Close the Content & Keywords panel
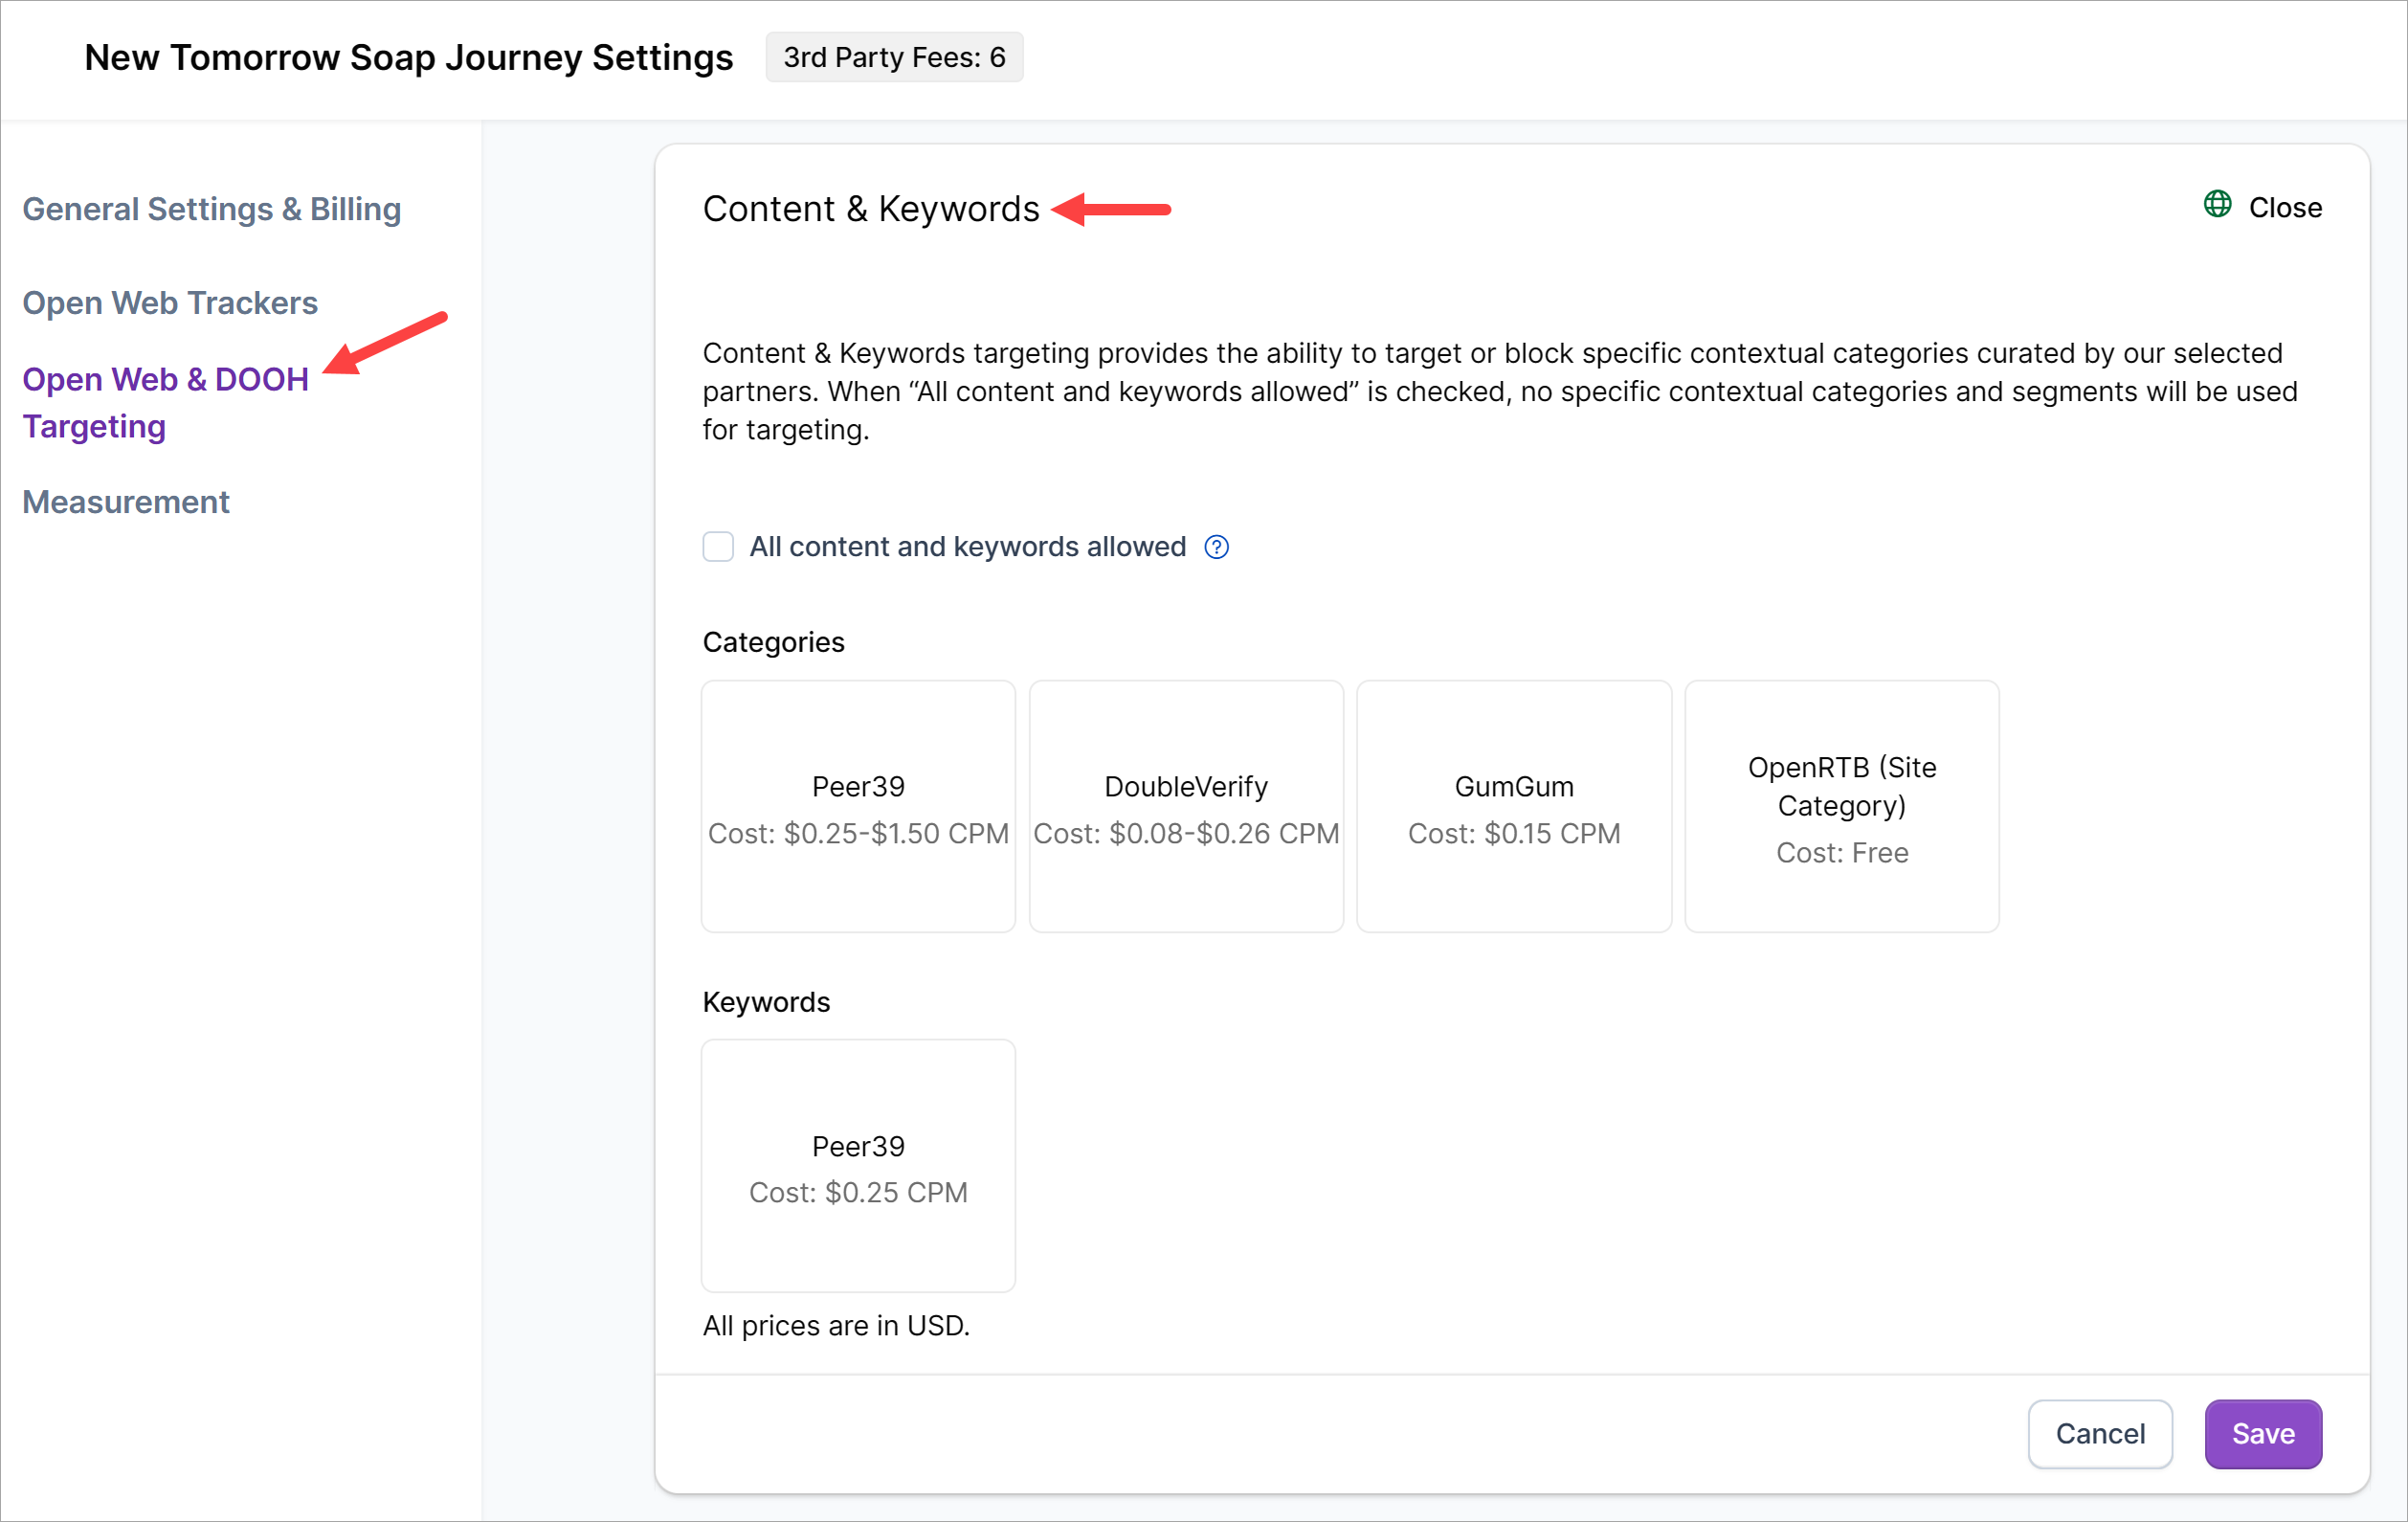This screenshot has width=2408, height=1522. (2285, 207)
